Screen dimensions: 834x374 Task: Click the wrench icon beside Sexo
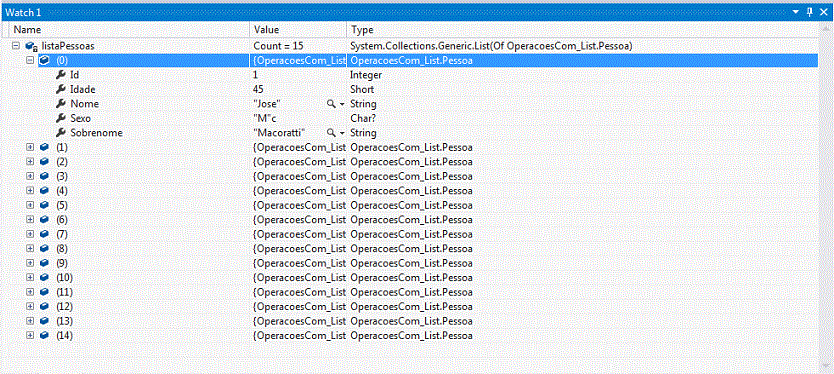(x=61, y=118)
